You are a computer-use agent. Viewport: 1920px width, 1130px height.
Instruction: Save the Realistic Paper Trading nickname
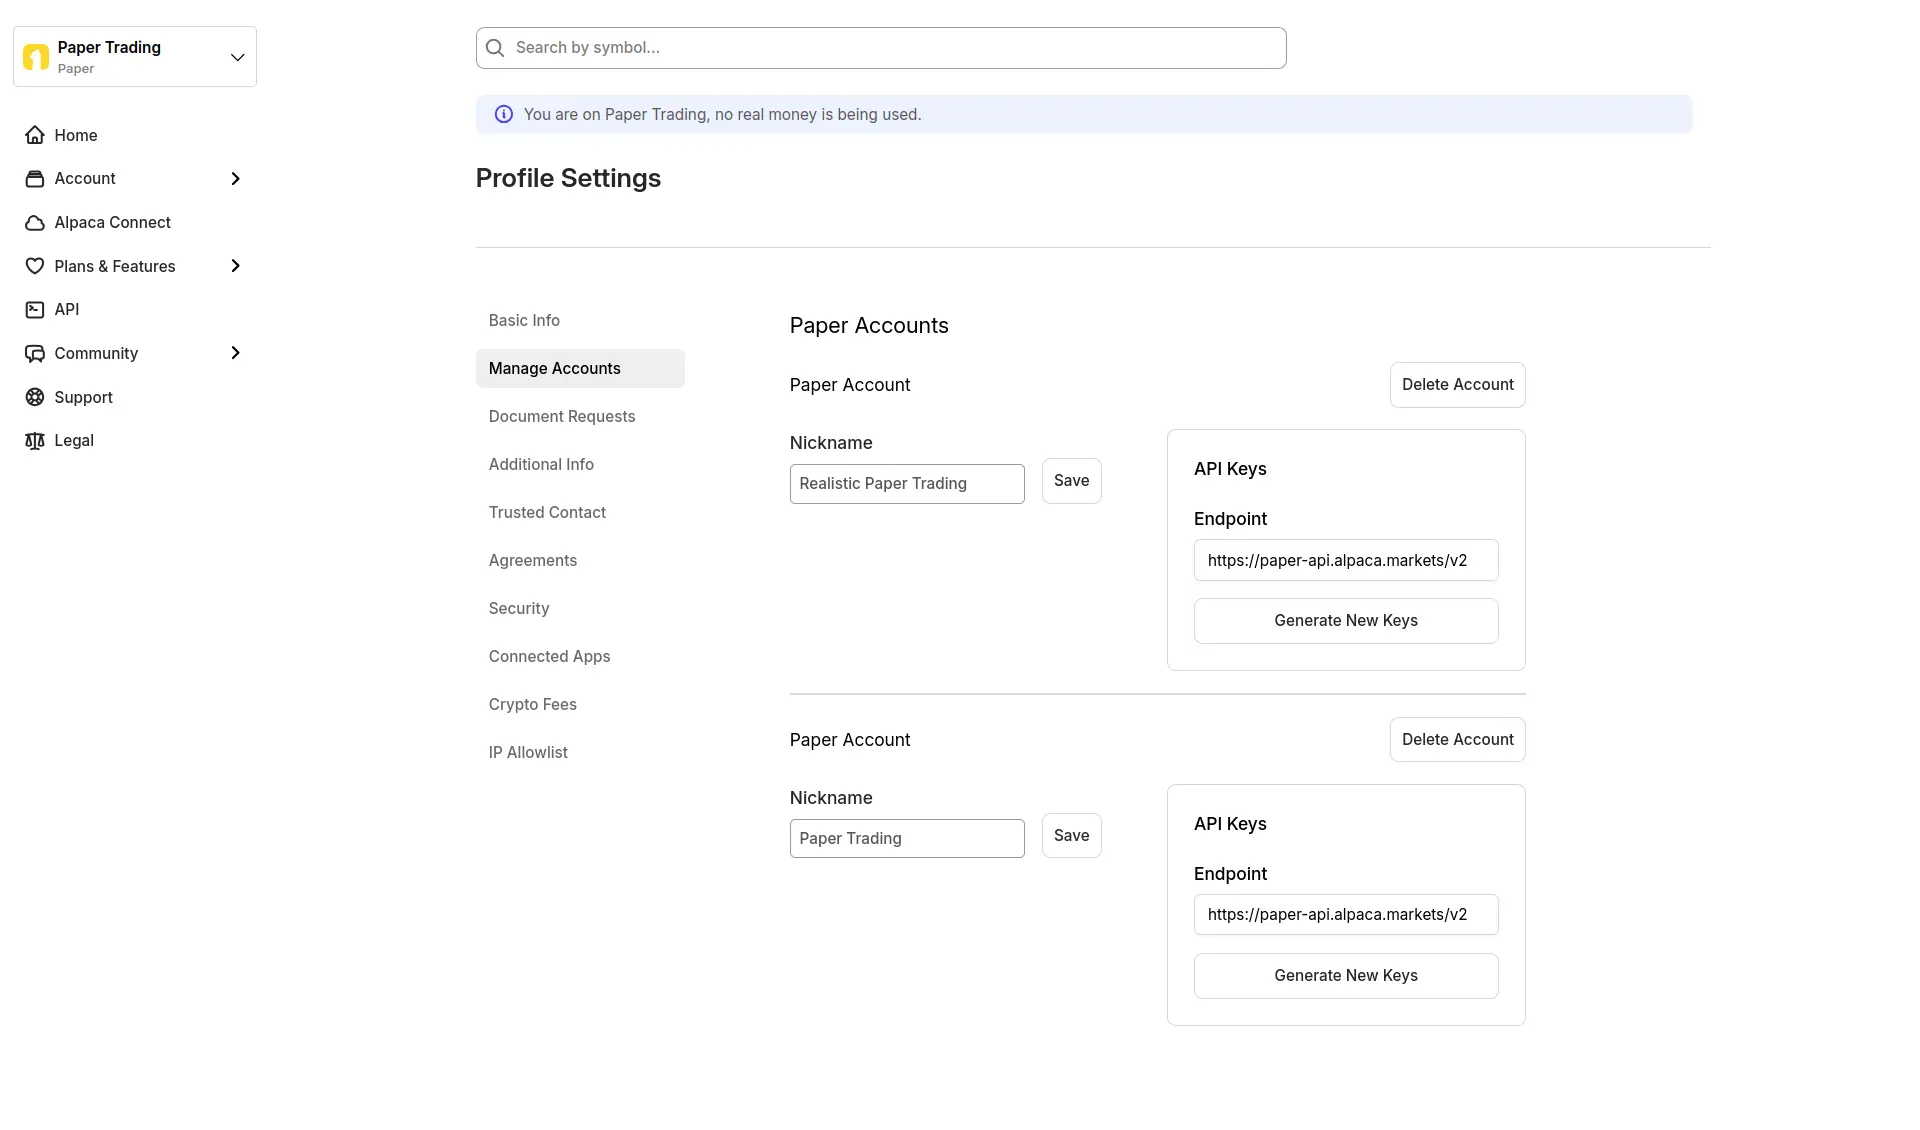click(1072, 481)
